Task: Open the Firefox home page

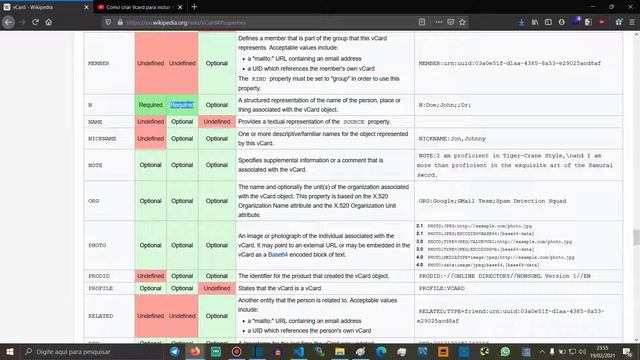Action: click(49, 22)
